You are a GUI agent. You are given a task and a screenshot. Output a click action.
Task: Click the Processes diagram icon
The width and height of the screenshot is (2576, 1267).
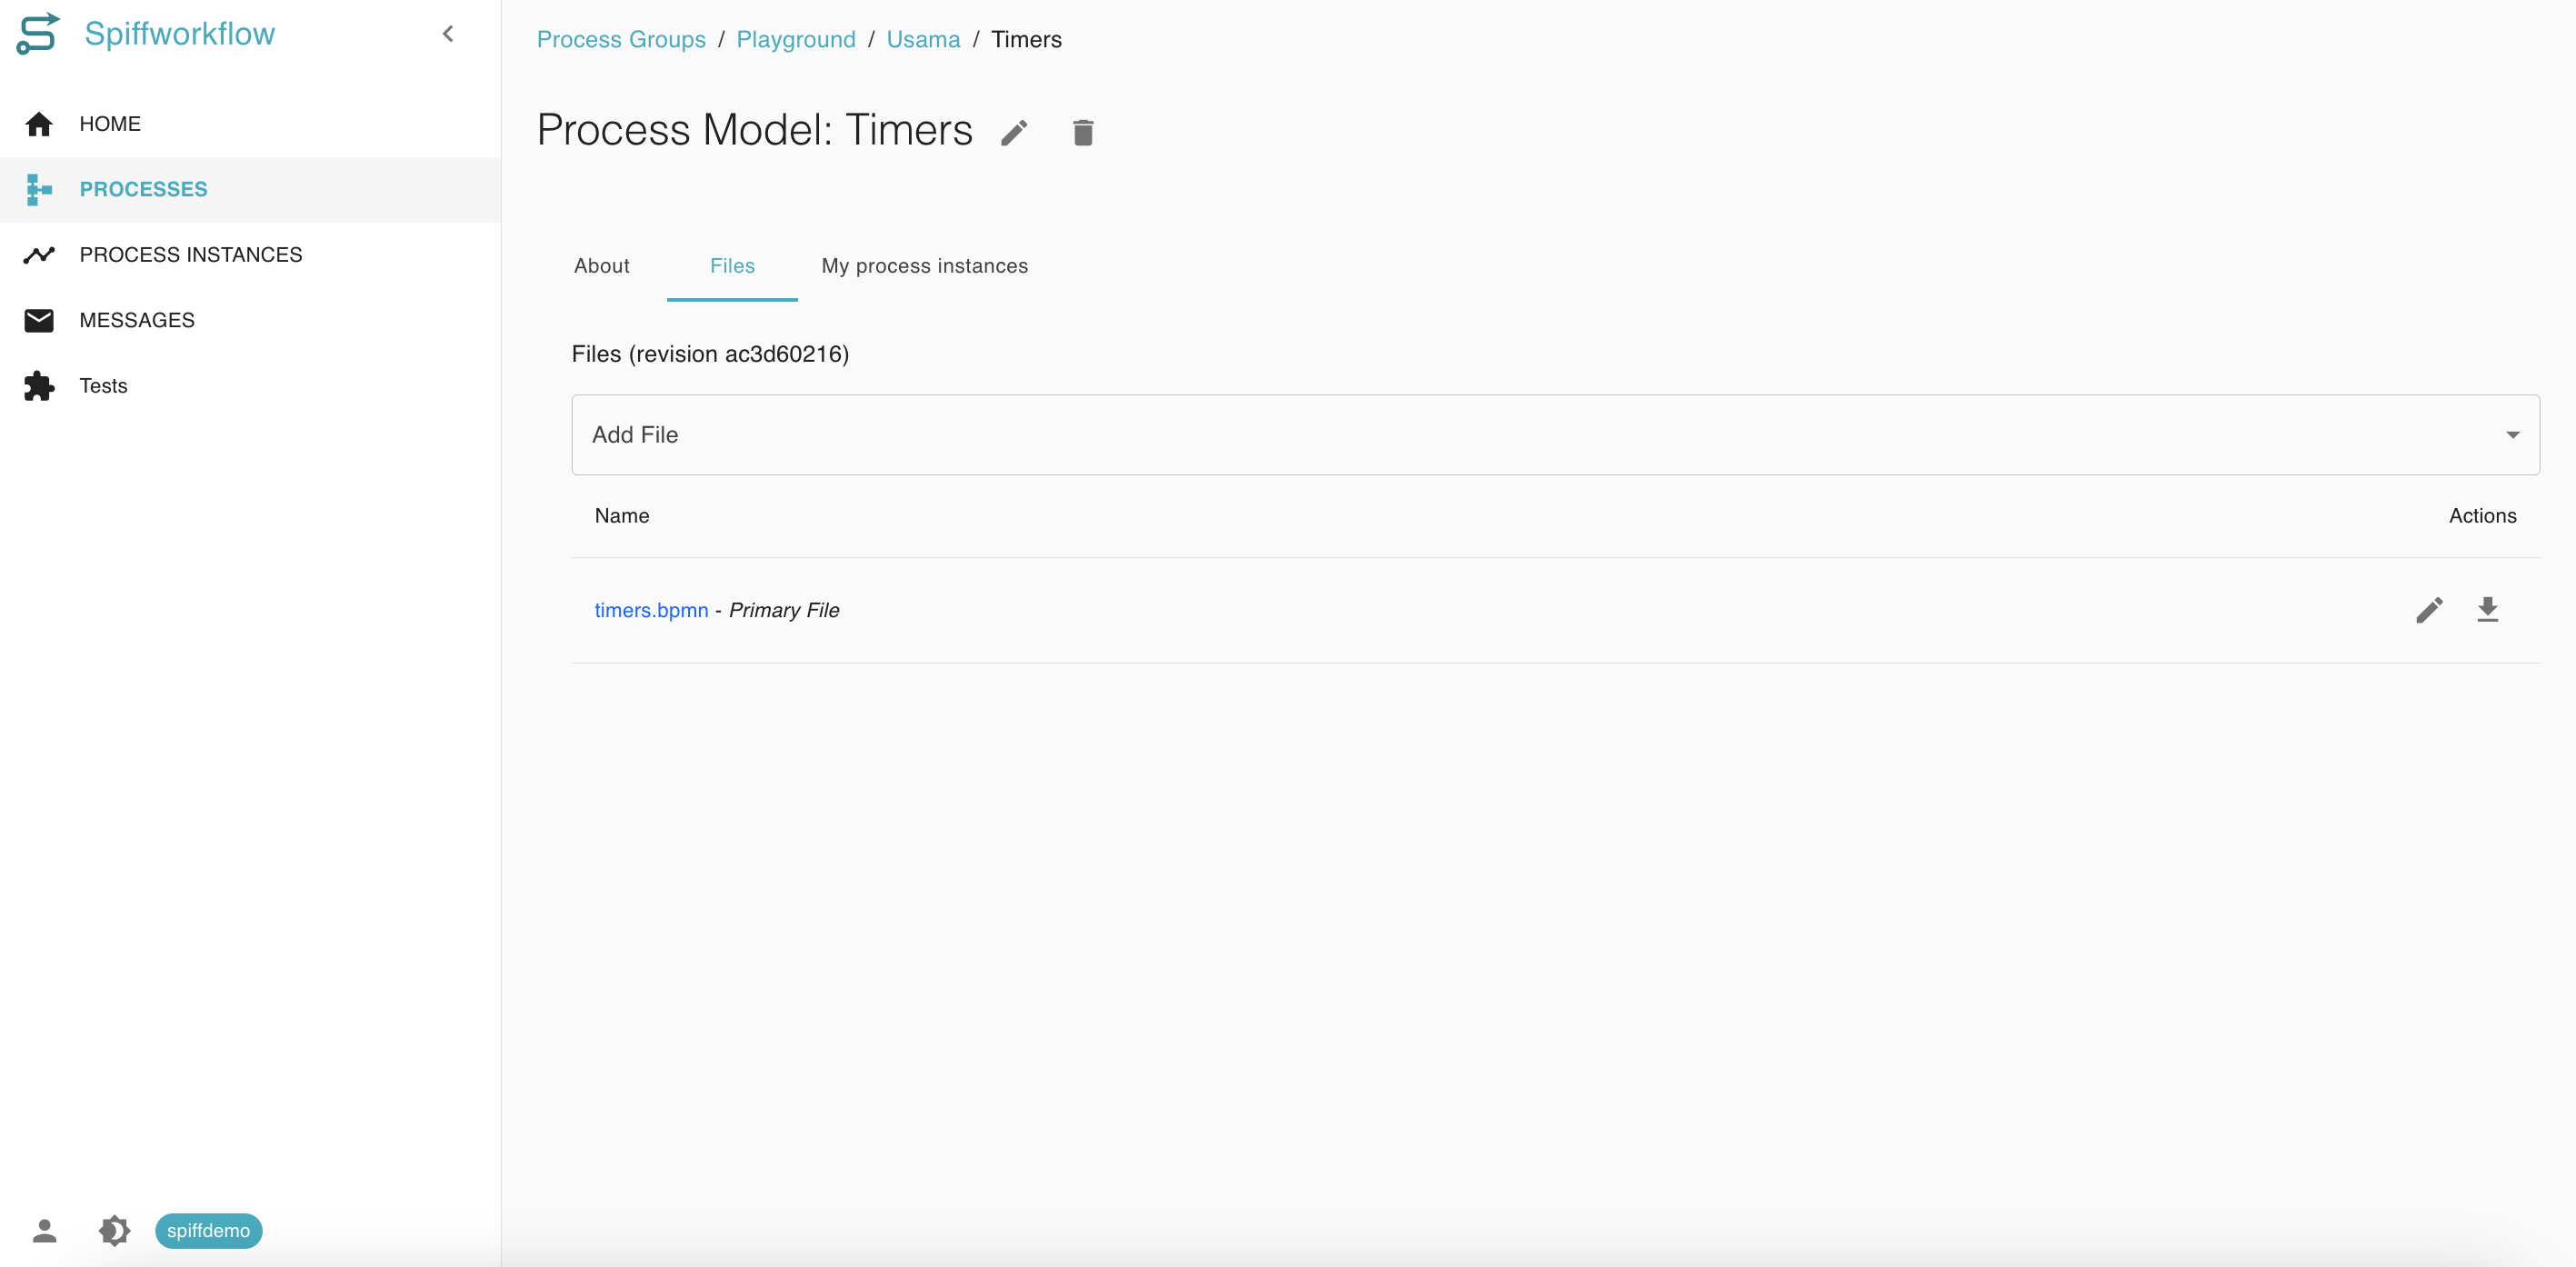point(39,189)
